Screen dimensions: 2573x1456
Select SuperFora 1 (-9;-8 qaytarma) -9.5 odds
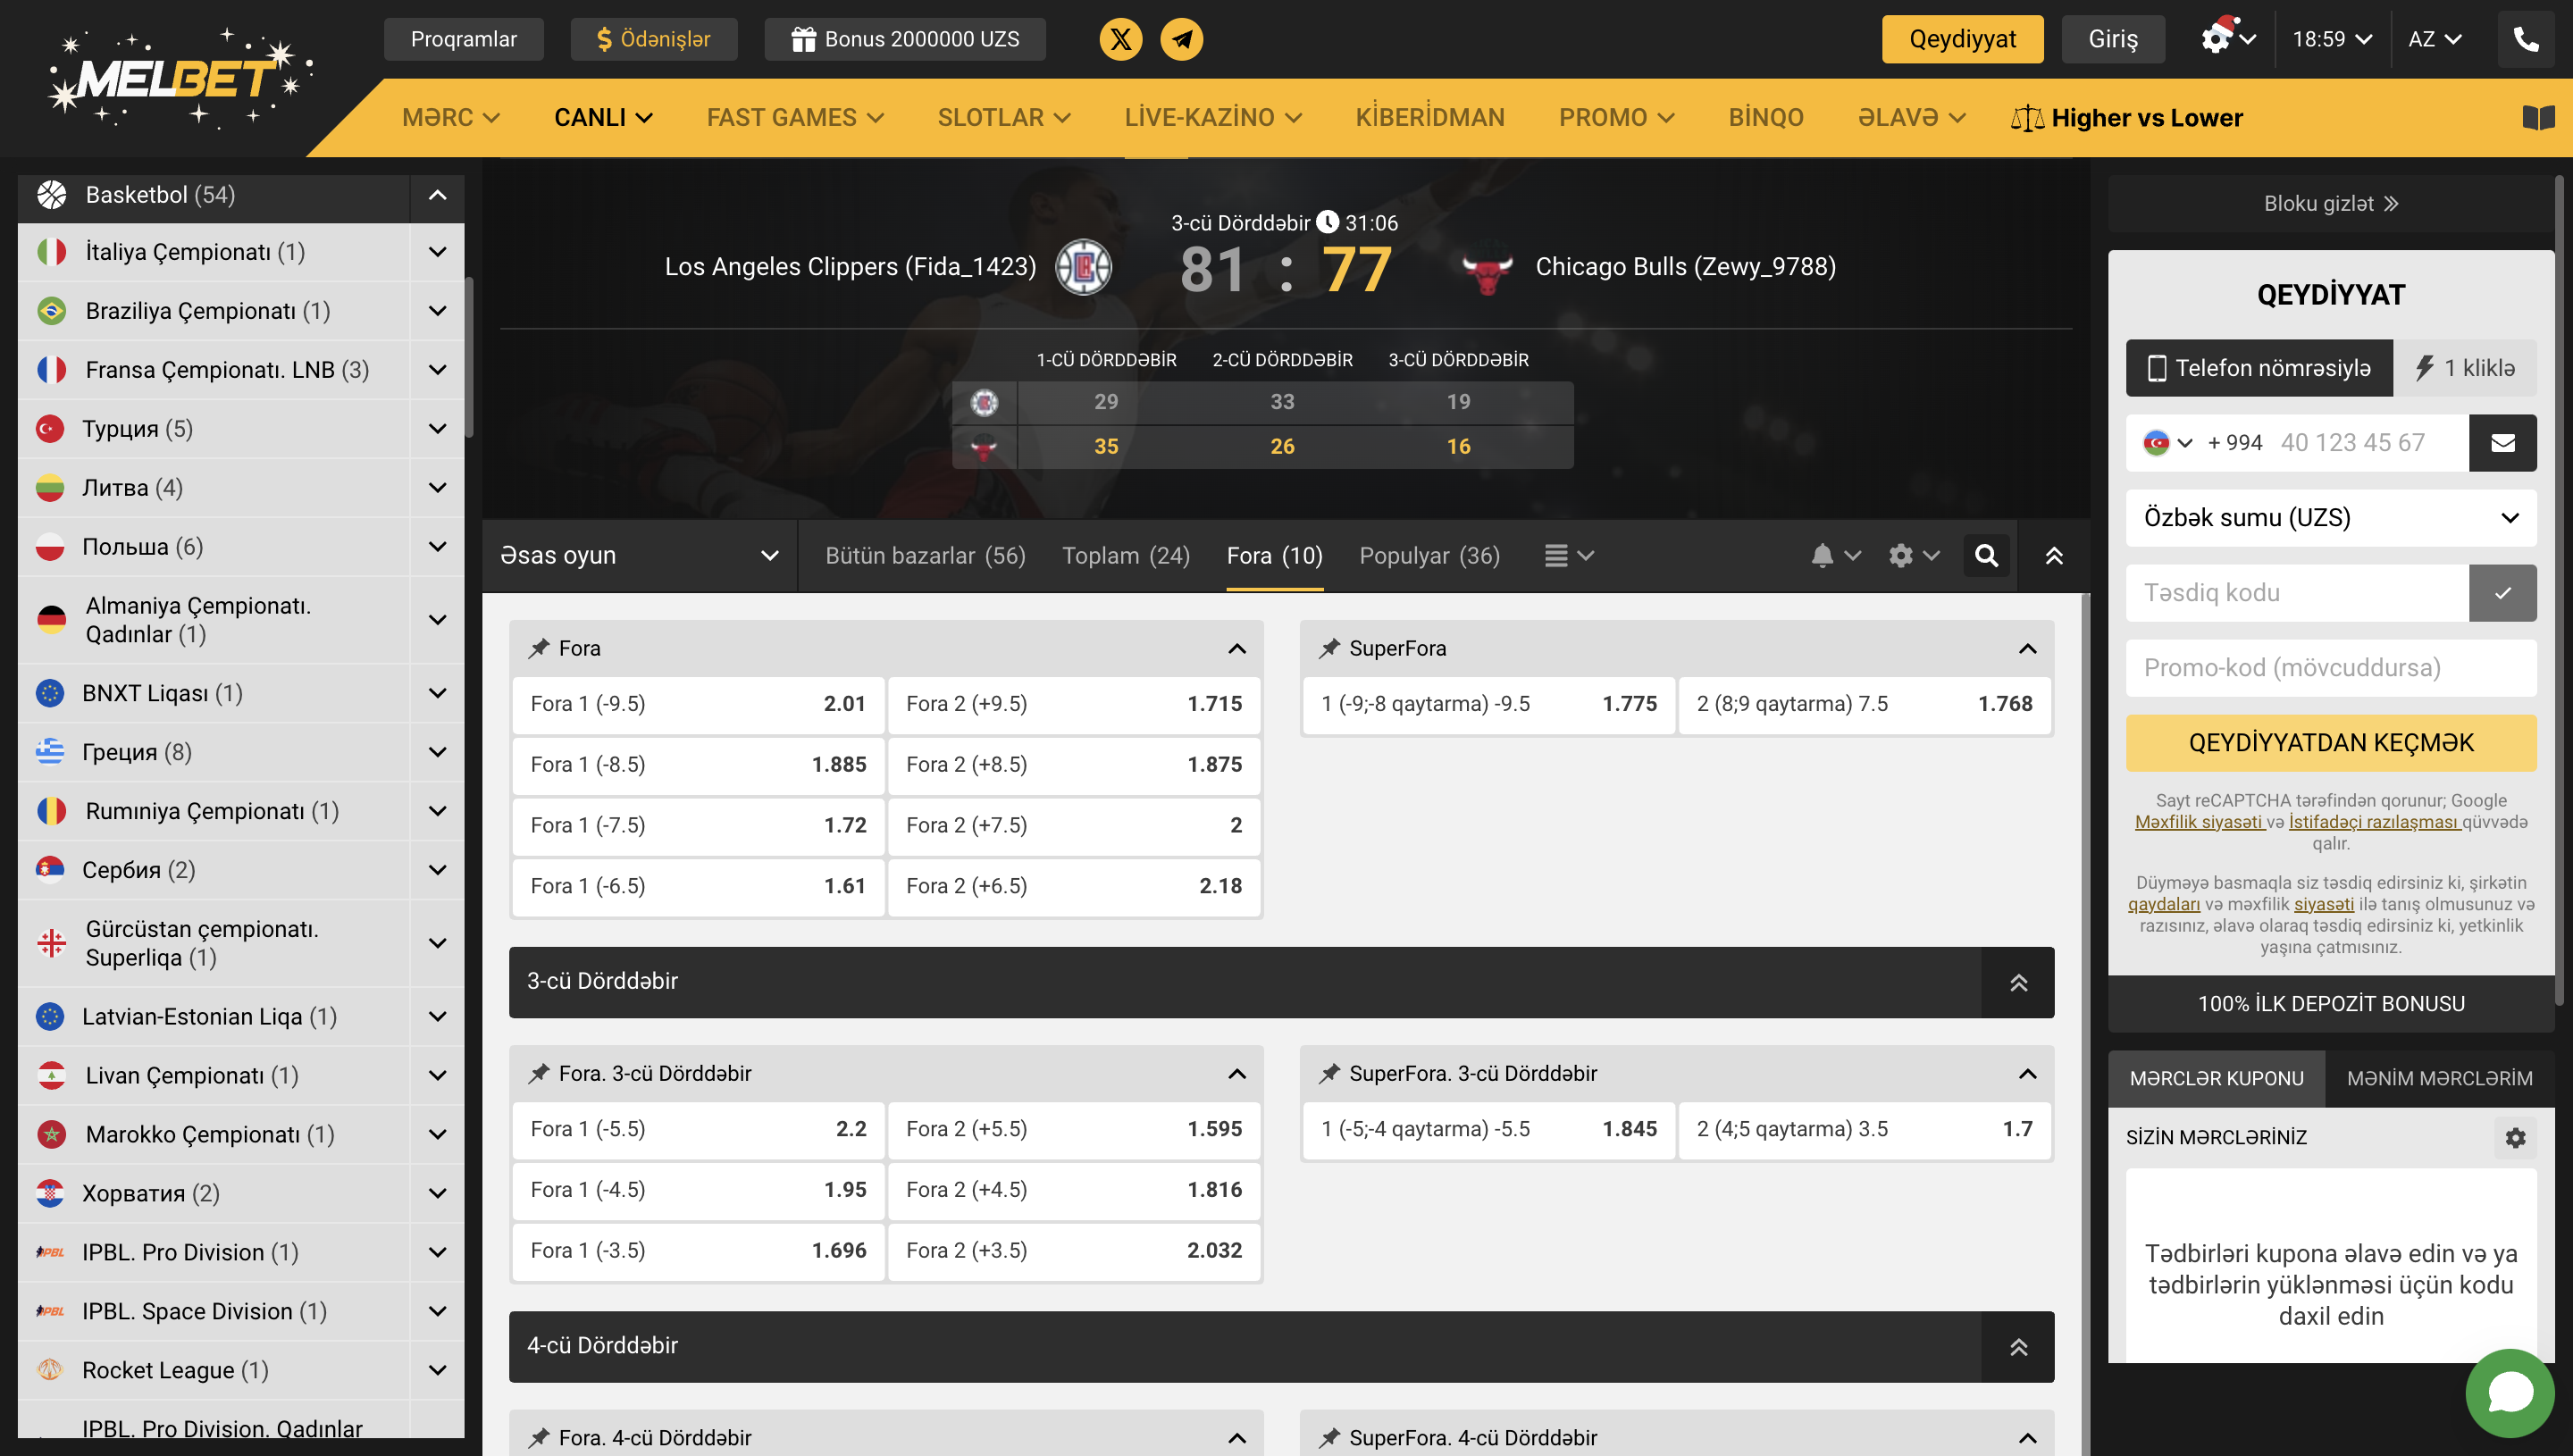coord(1488,703)
